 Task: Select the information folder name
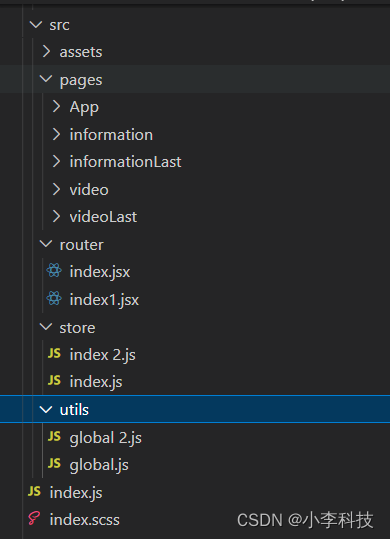click(111, 134)
